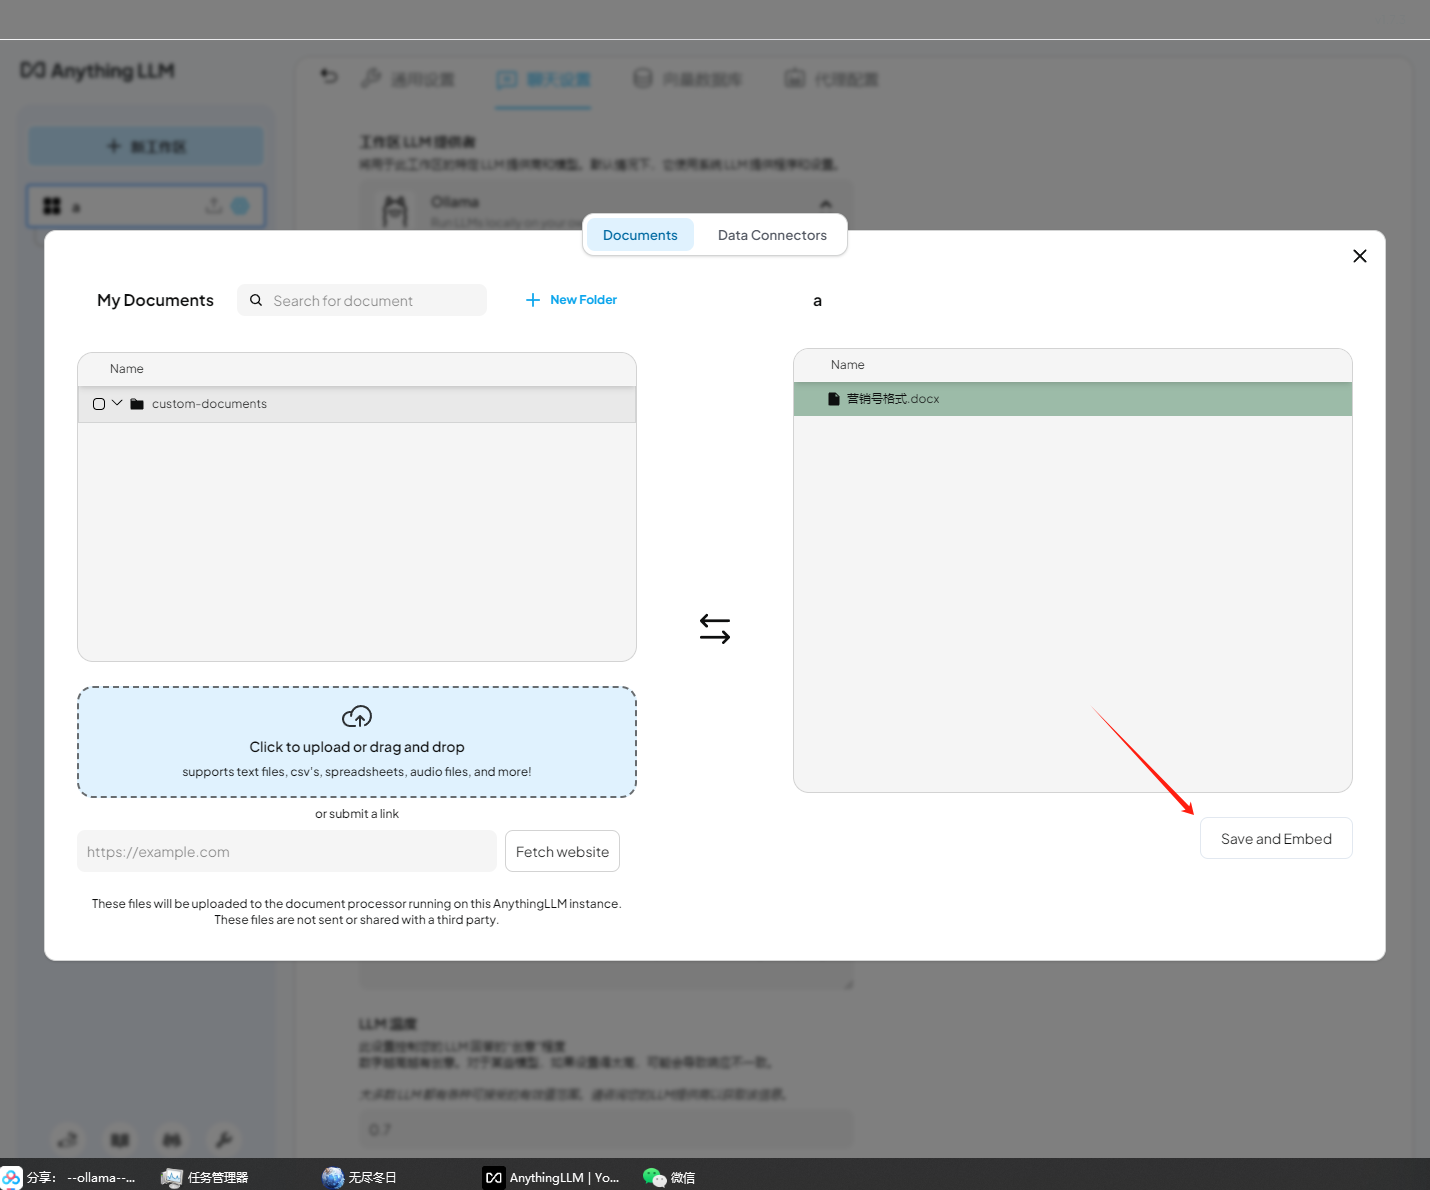Expand the custom-documents folder chevron
The width and height of the screenshot is (1430, 1190).
click(x=117, y=403)
